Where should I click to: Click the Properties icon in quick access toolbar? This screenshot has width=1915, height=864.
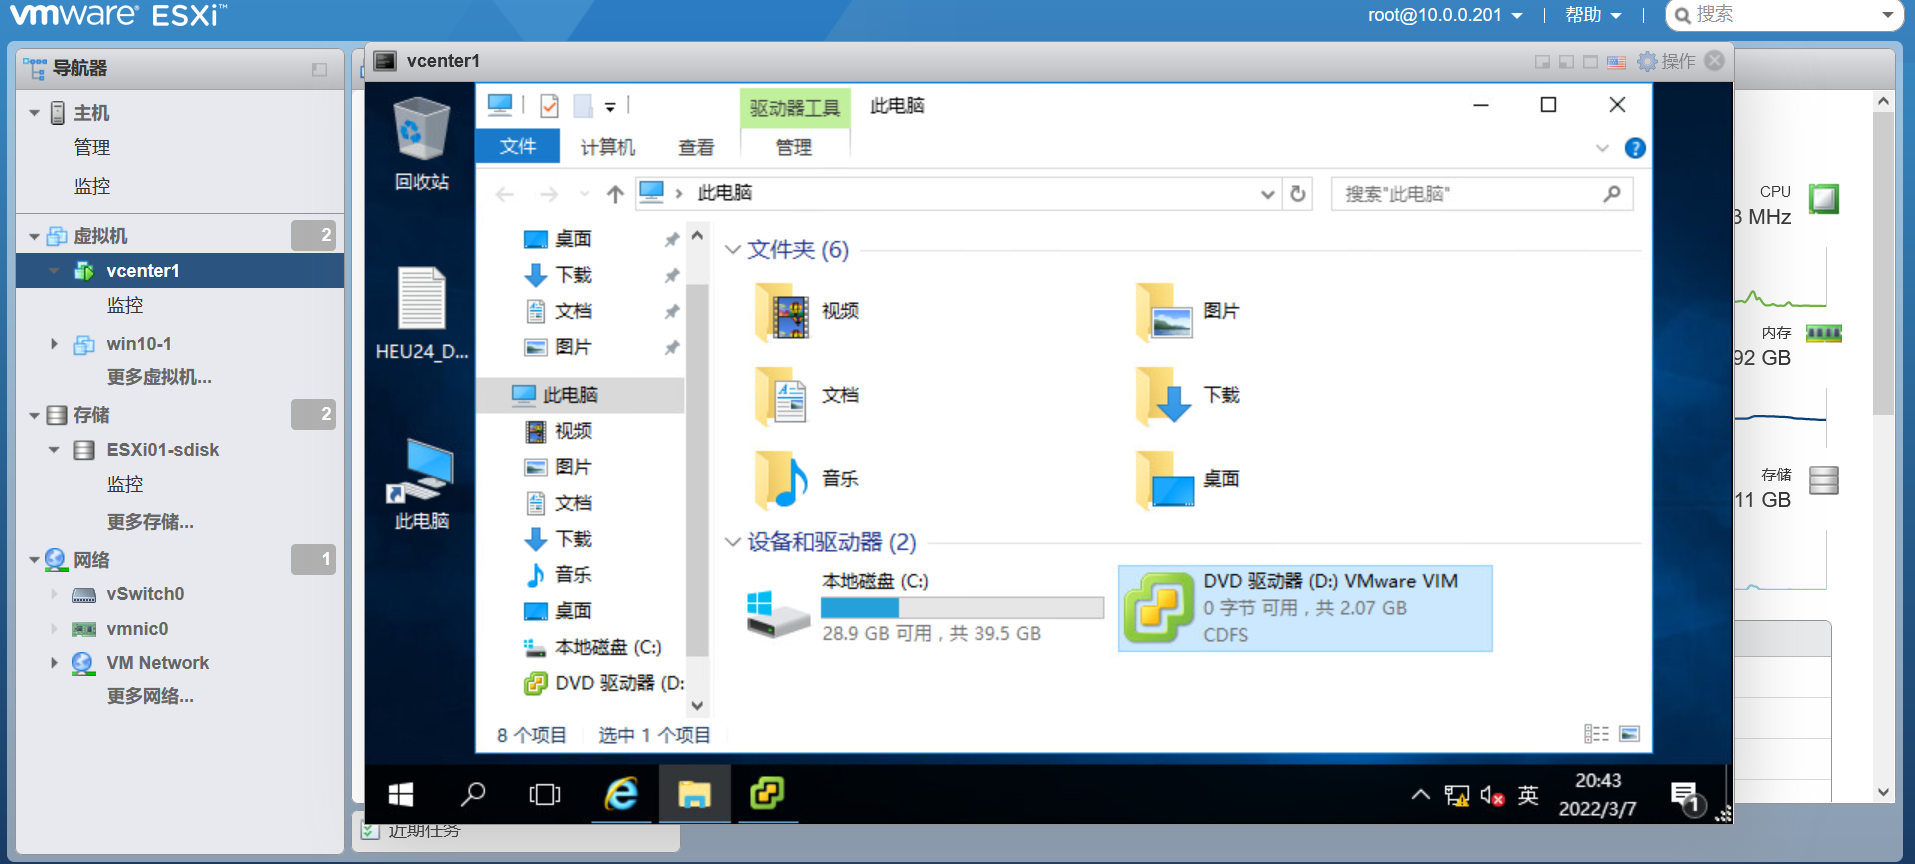(x=549, y=105)
